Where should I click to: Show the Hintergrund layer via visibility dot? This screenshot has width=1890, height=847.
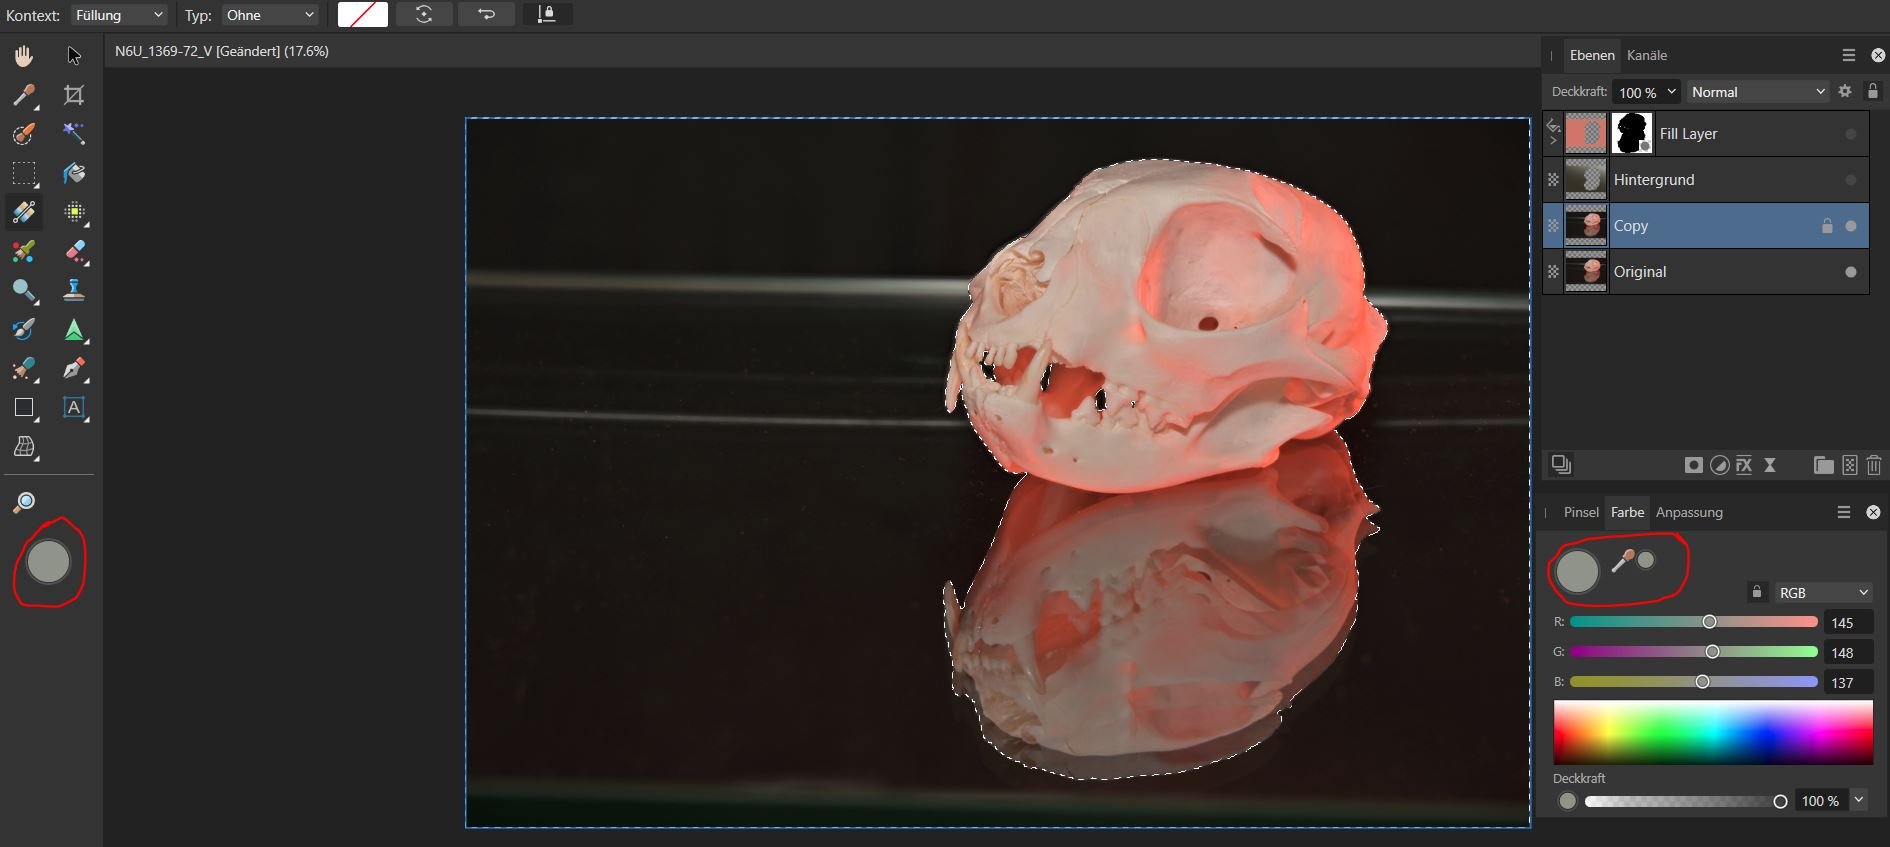(1851, 180)
